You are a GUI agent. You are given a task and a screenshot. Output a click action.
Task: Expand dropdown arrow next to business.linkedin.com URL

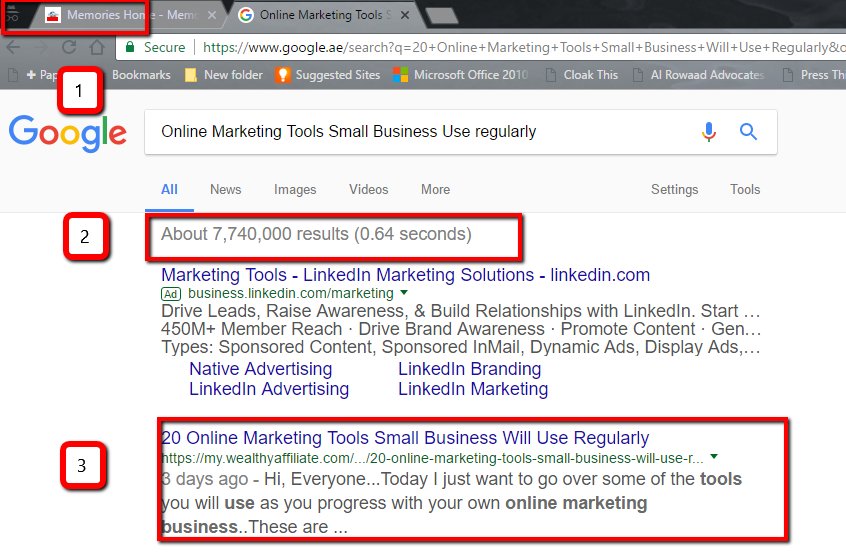[x=404, y=292]
